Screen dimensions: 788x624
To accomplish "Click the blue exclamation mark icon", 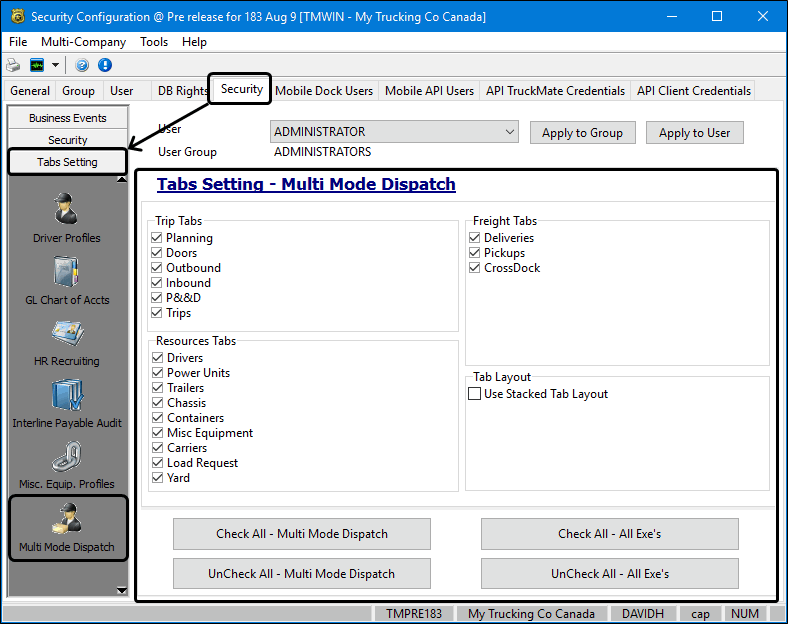I will coord(104,65).
